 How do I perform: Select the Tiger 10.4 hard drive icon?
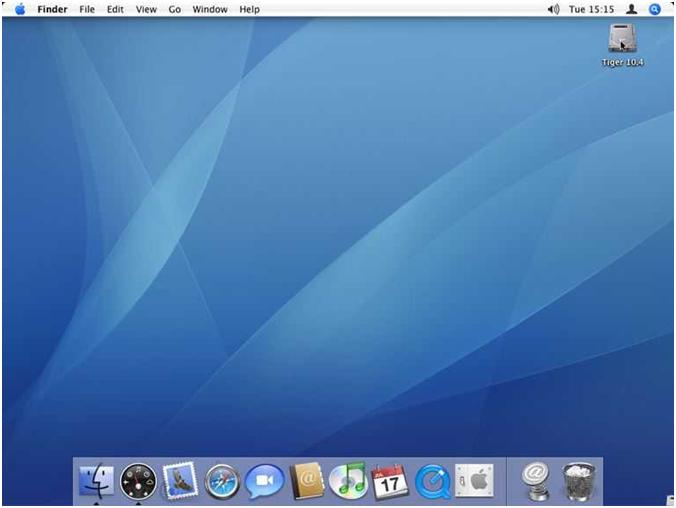coord(622,39)
